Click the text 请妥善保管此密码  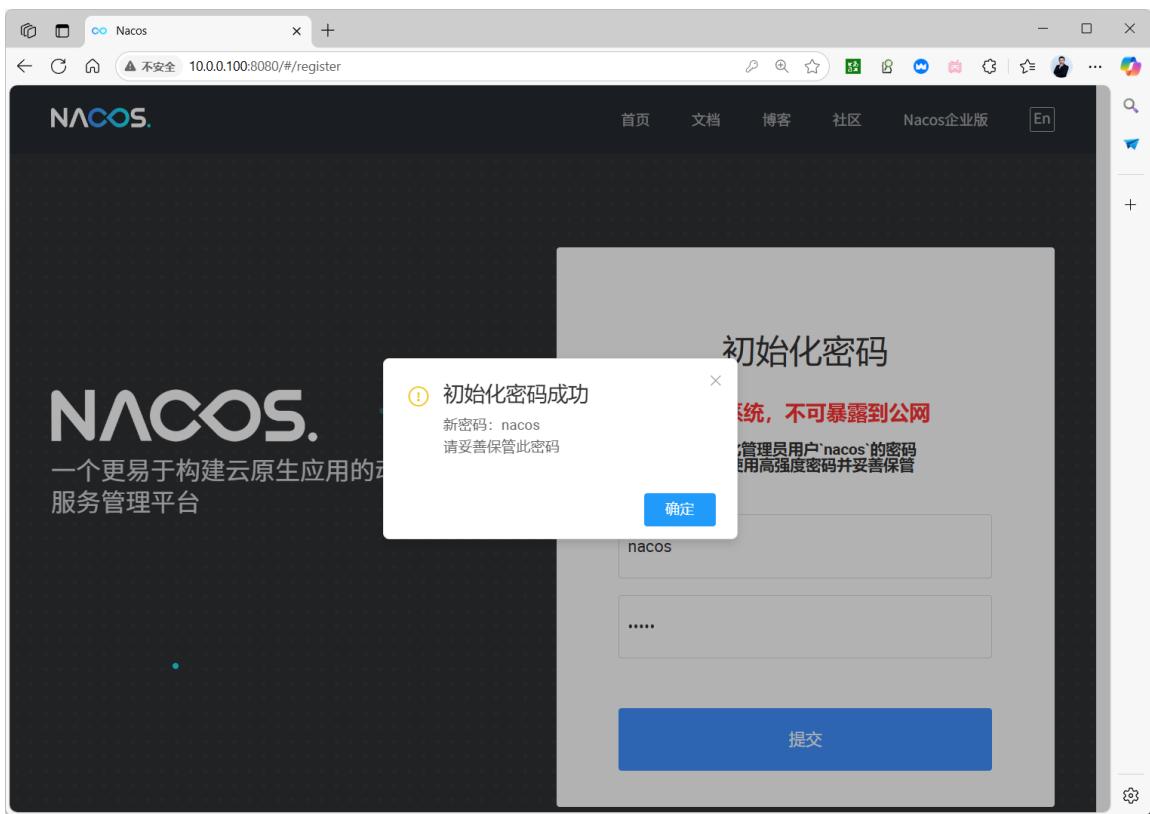pos(501,447)
